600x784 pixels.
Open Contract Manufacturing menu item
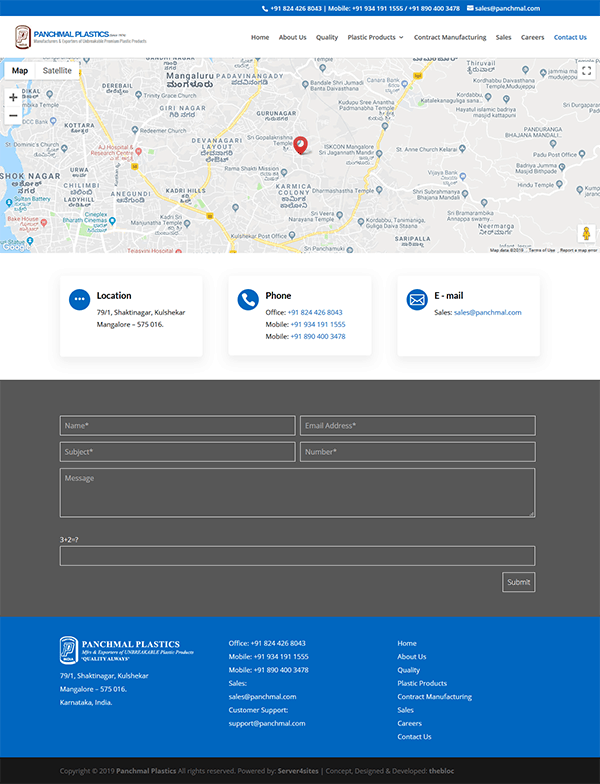450,38
